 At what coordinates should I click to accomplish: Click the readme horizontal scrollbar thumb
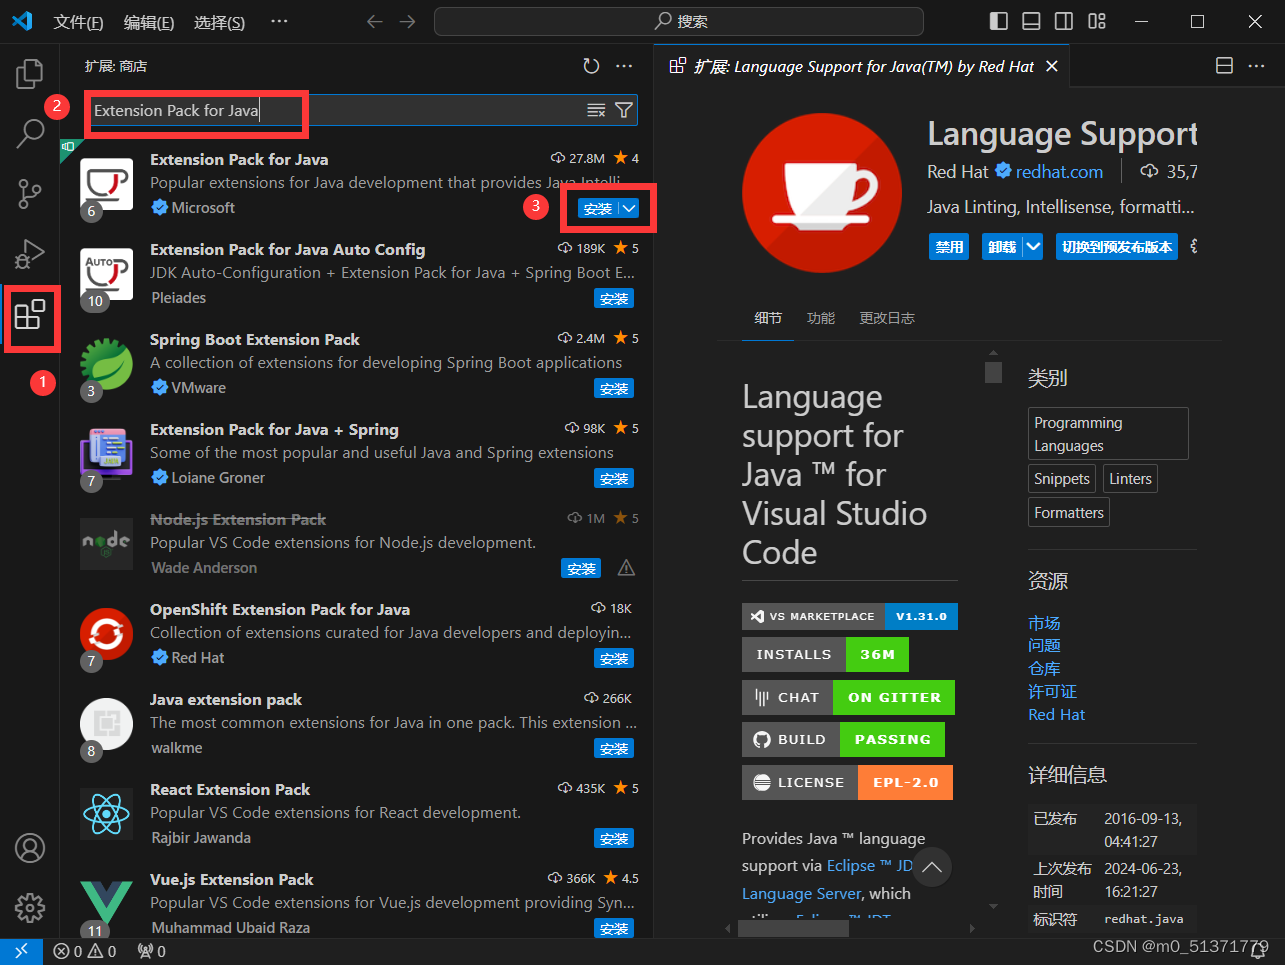point(793,928)
